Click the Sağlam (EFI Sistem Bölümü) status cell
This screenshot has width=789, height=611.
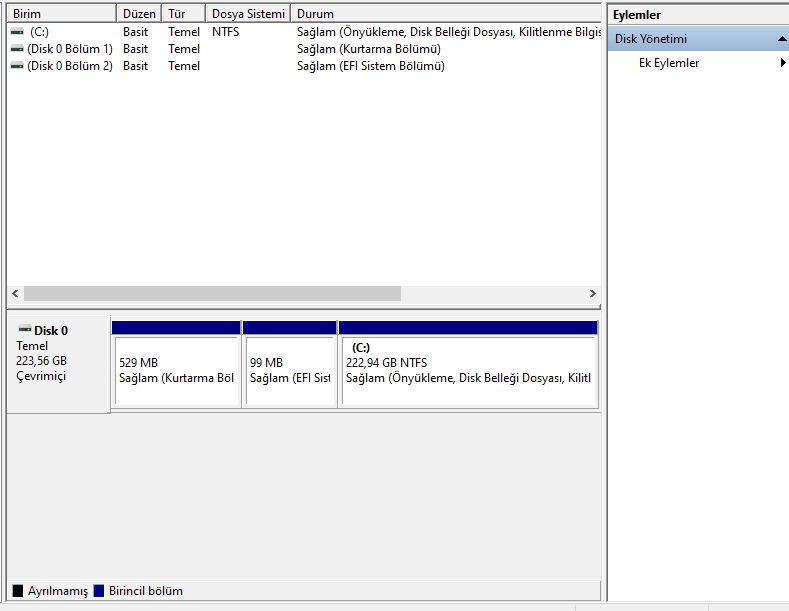pyautogui.click(x=371, y=66)
